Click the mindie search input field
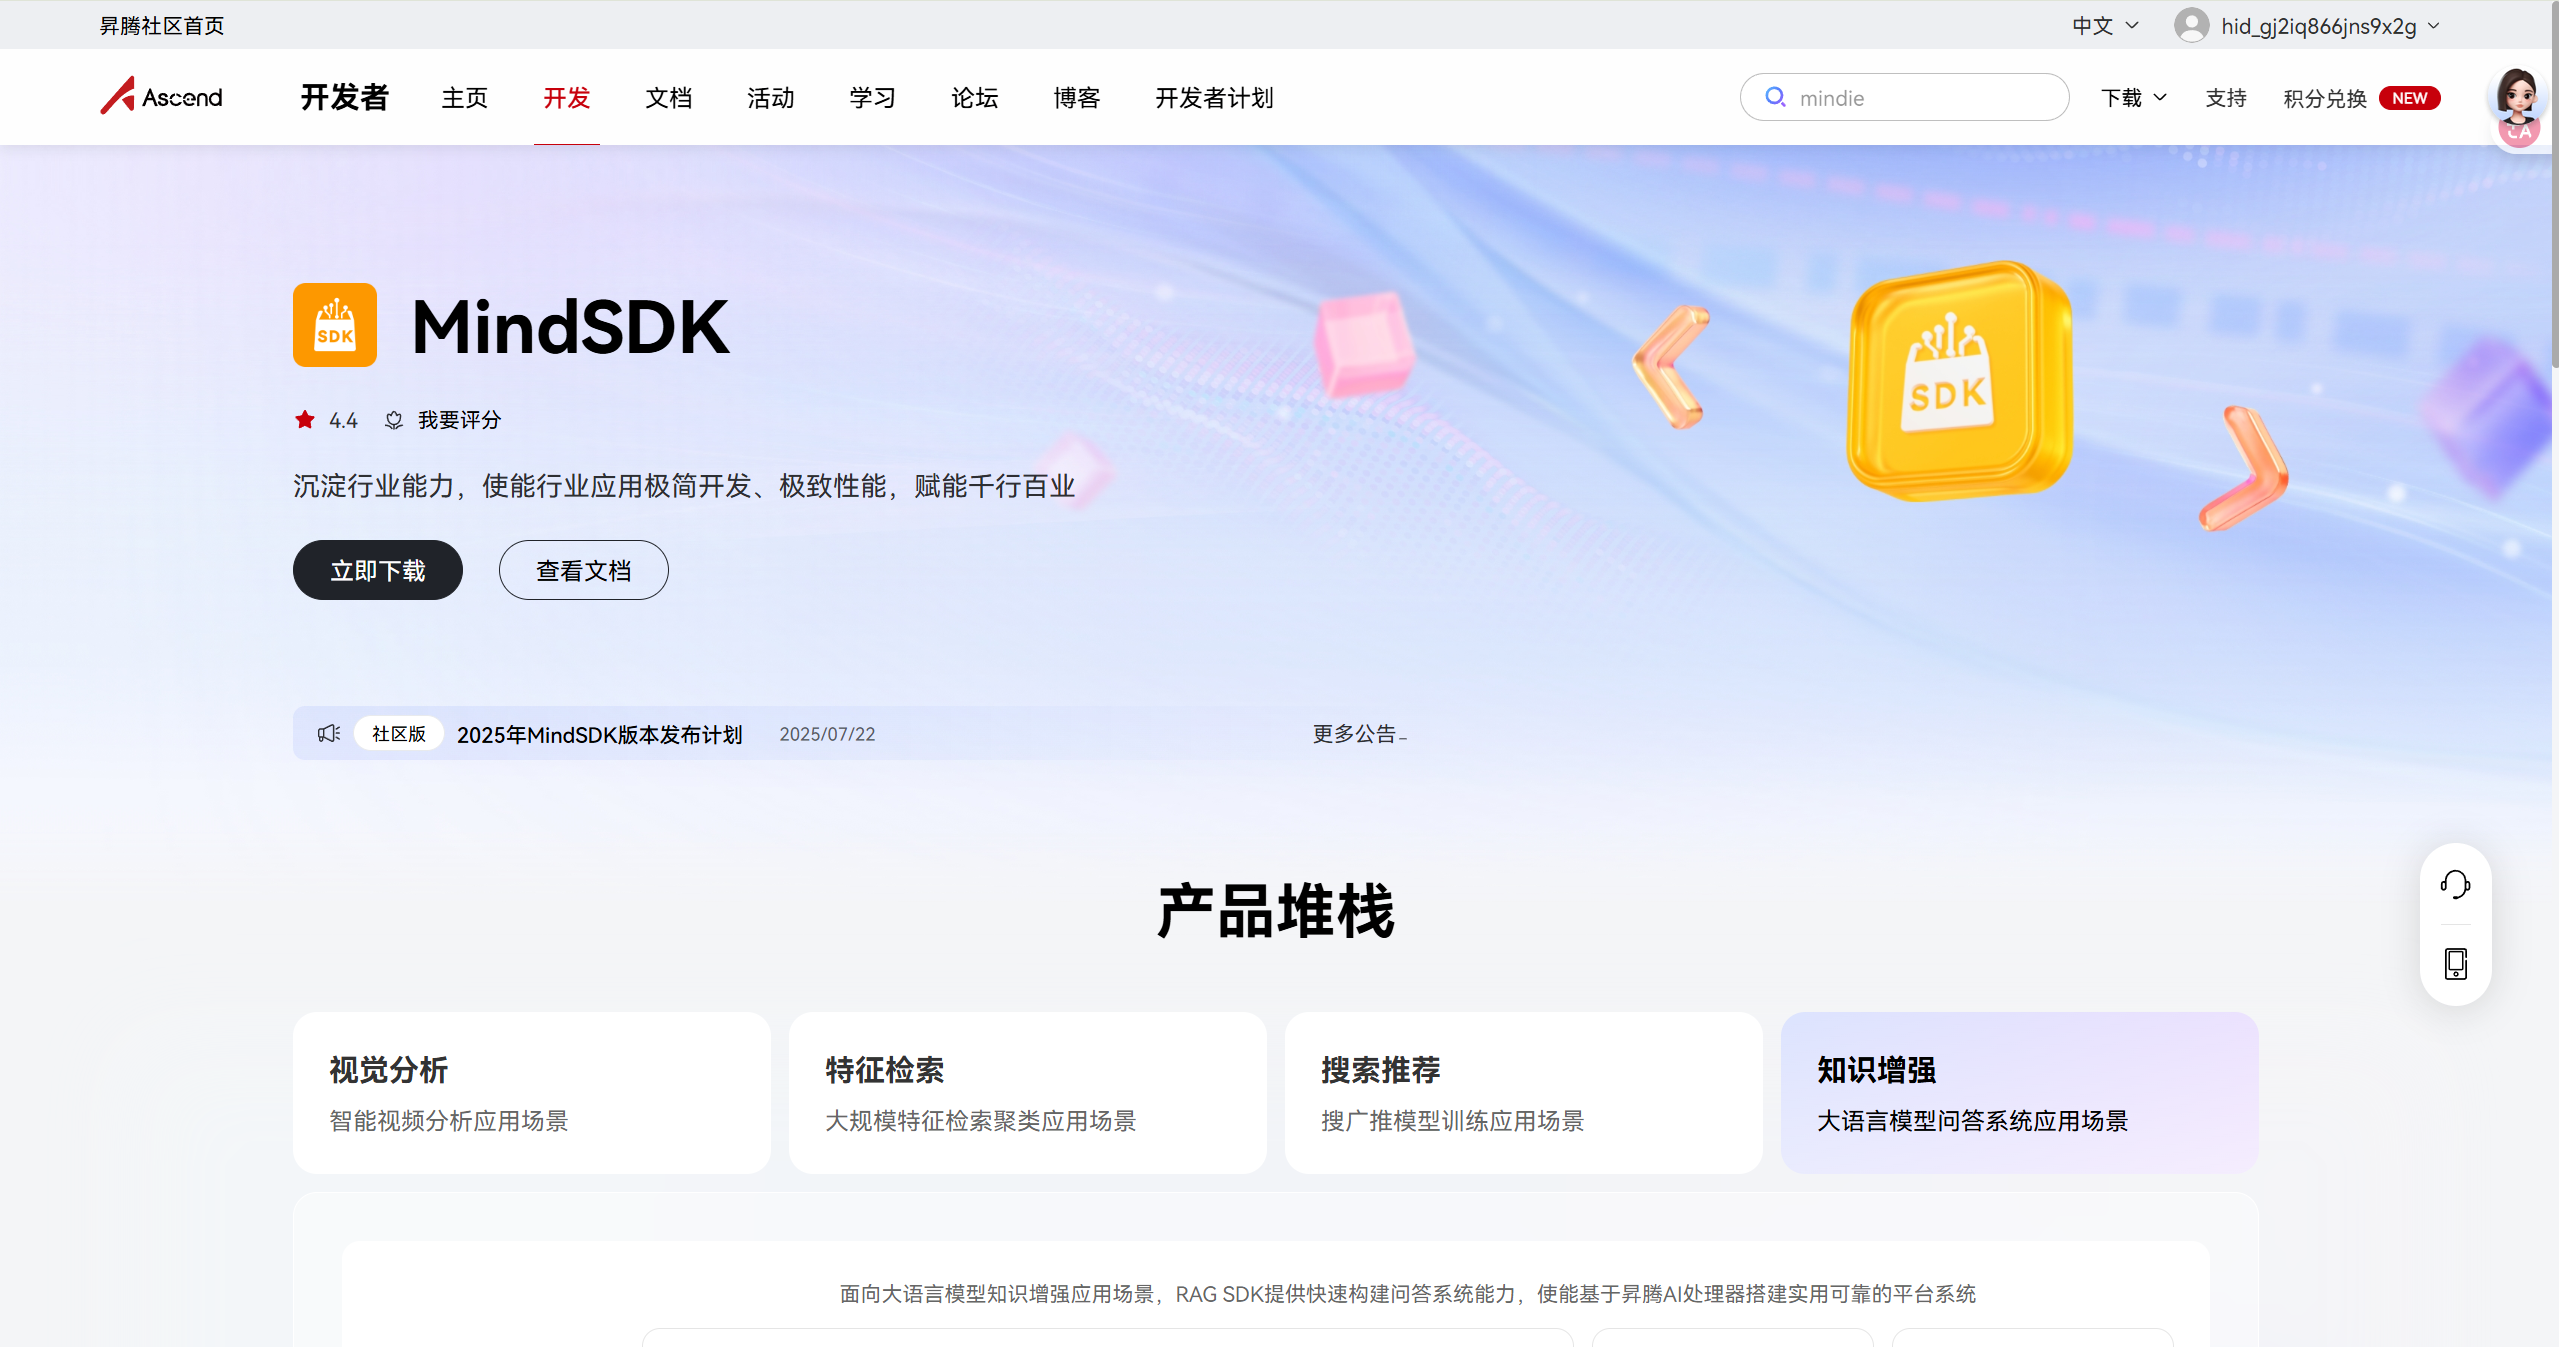 pyautogui.click(x=1920, y=98)
